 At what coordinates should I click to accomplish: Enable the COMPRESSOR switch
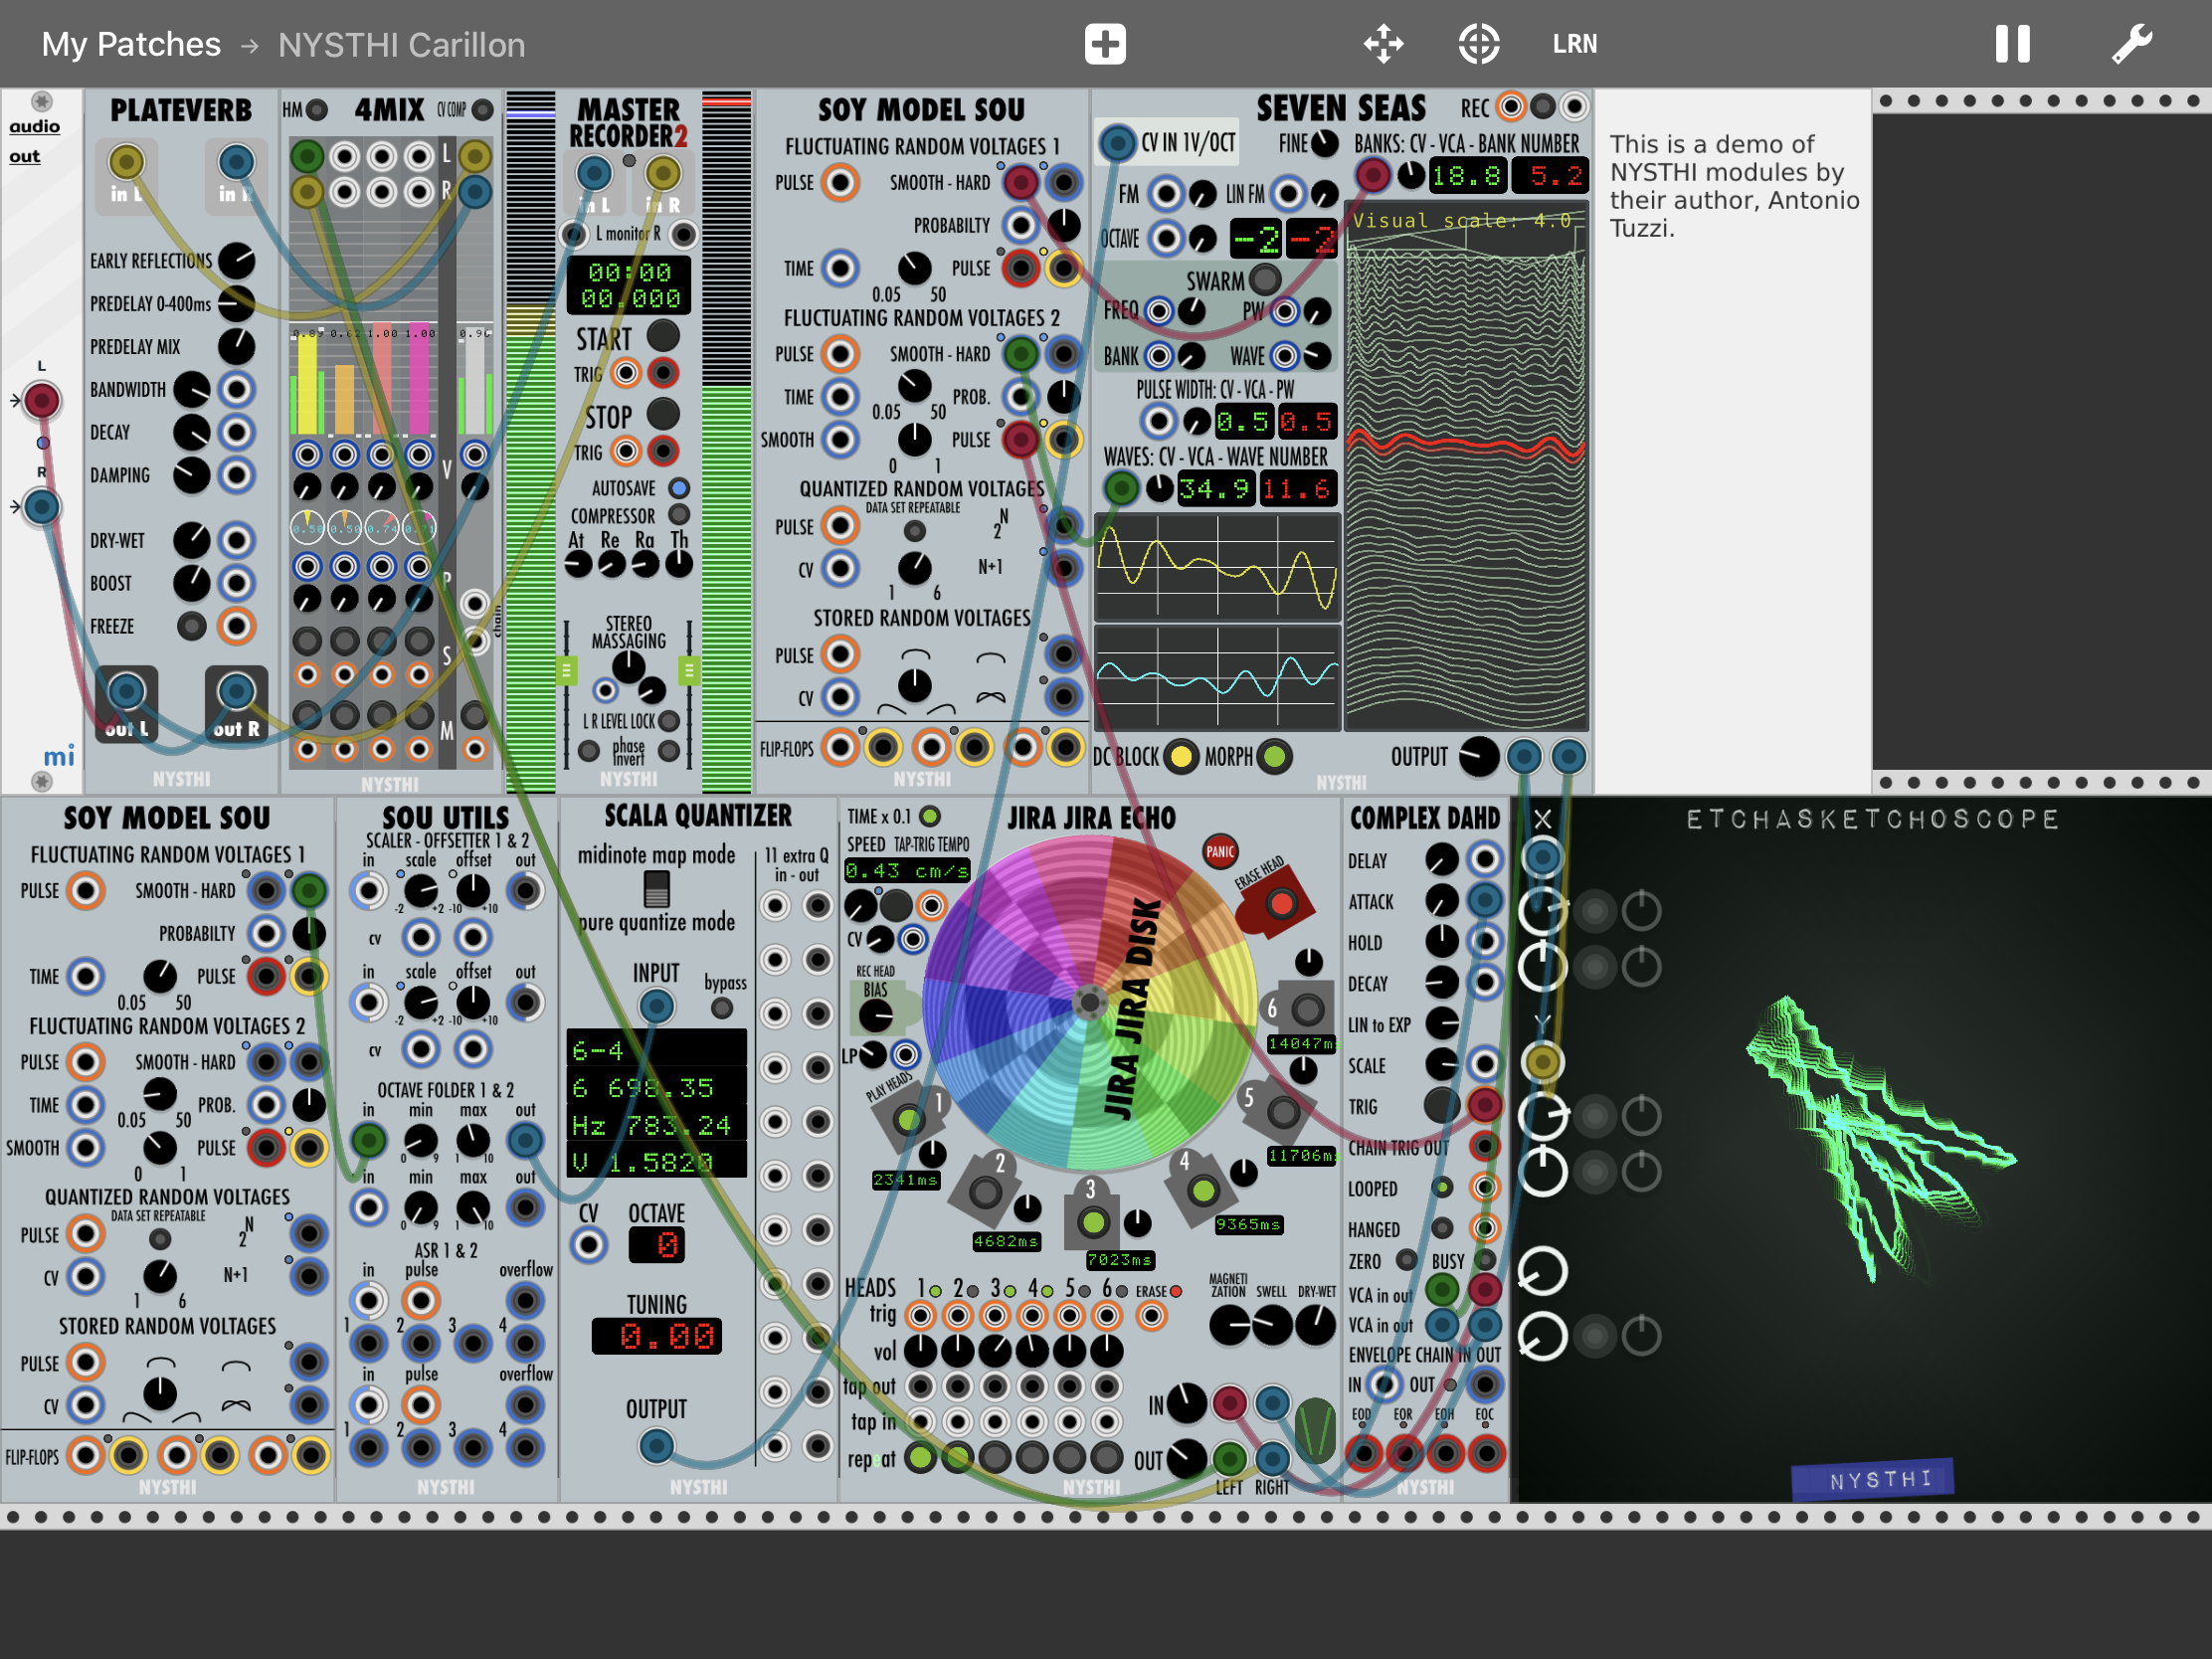point(679,515)
